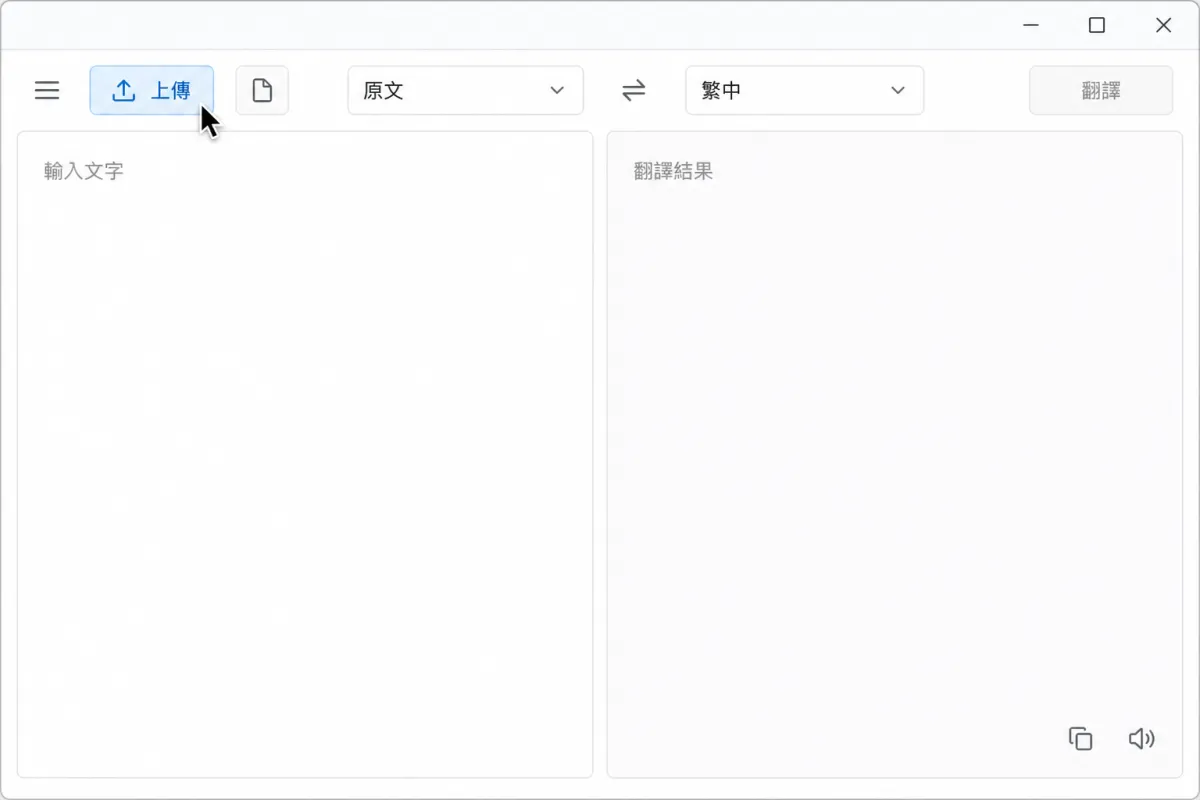Close the translator window
Viewport: 1200px width, 800px height.
pos(1163,26)
